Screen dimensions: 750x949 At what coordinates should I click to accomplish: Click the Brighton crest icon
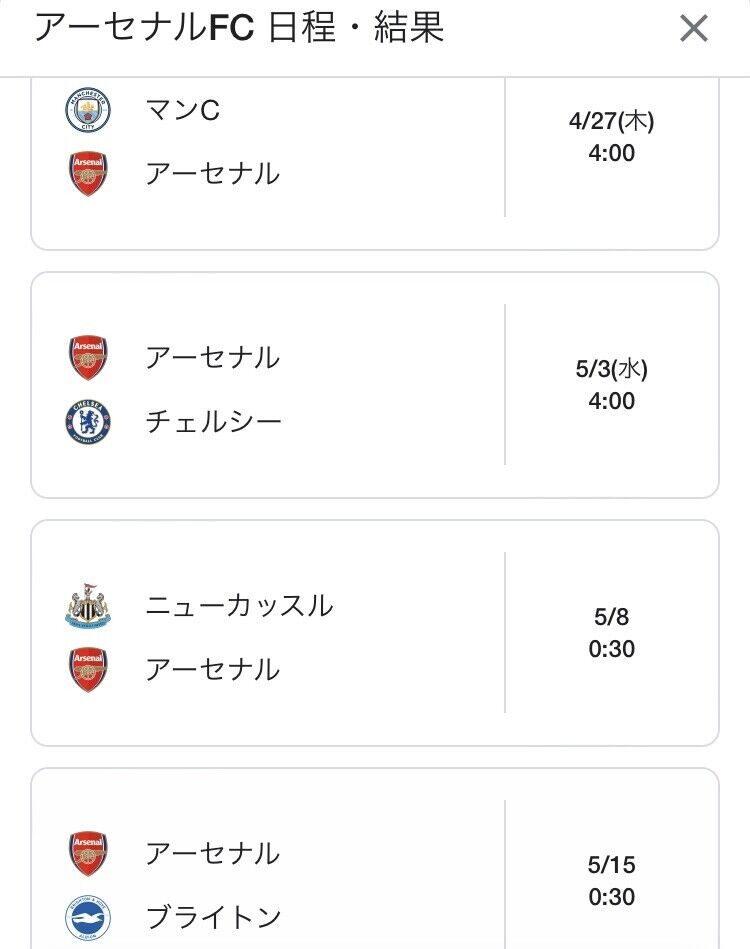[x=88, y=917]
